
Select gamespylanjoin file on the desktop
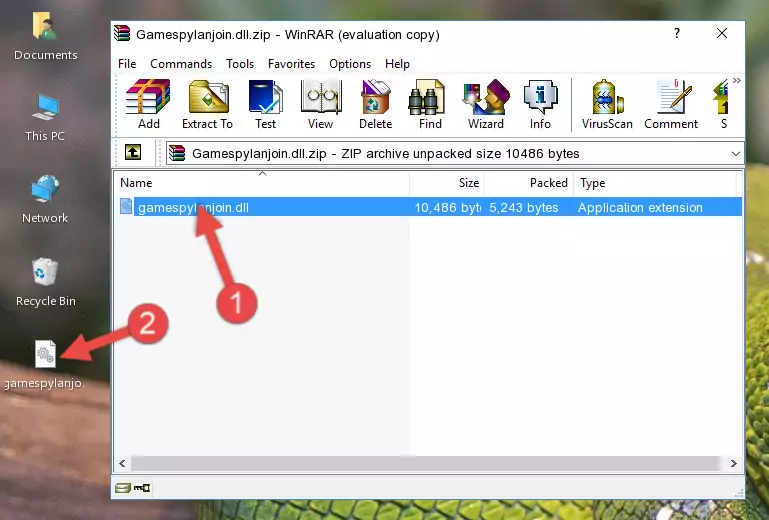45,365
